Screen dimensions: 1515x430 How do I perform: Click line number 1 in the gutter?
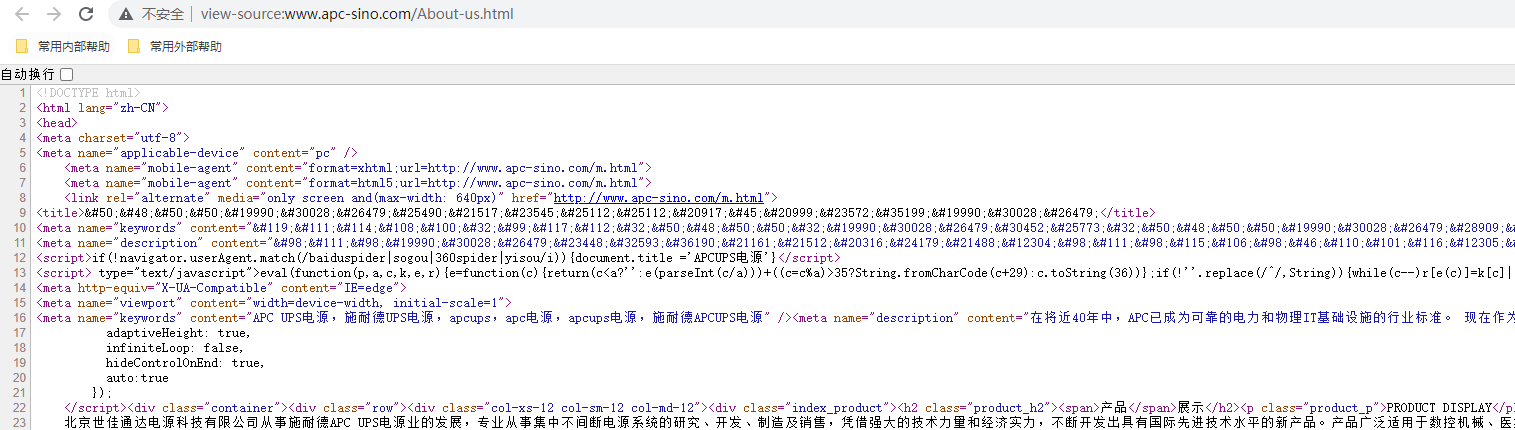pos(20,93)
